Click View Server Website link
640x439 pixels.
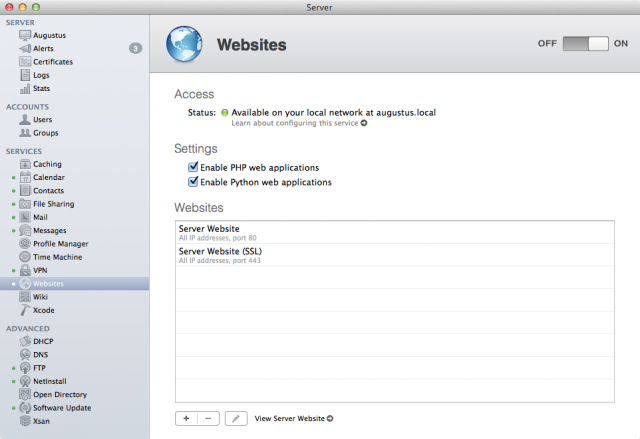tap(294, 419)
